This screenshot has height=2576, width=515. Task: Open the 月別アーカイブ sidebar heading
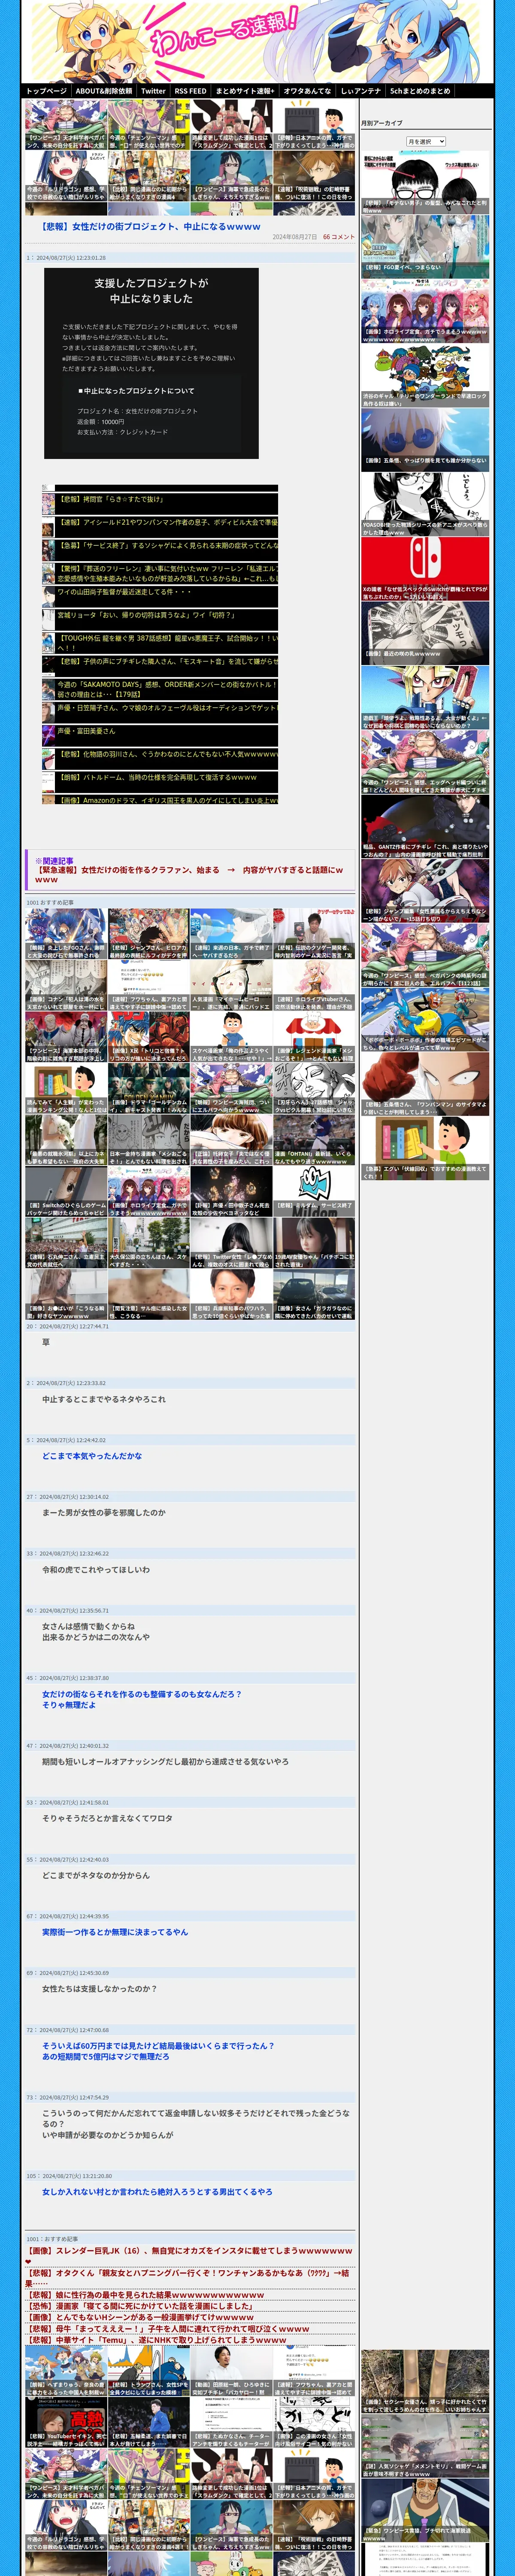[x=382, y=123]
